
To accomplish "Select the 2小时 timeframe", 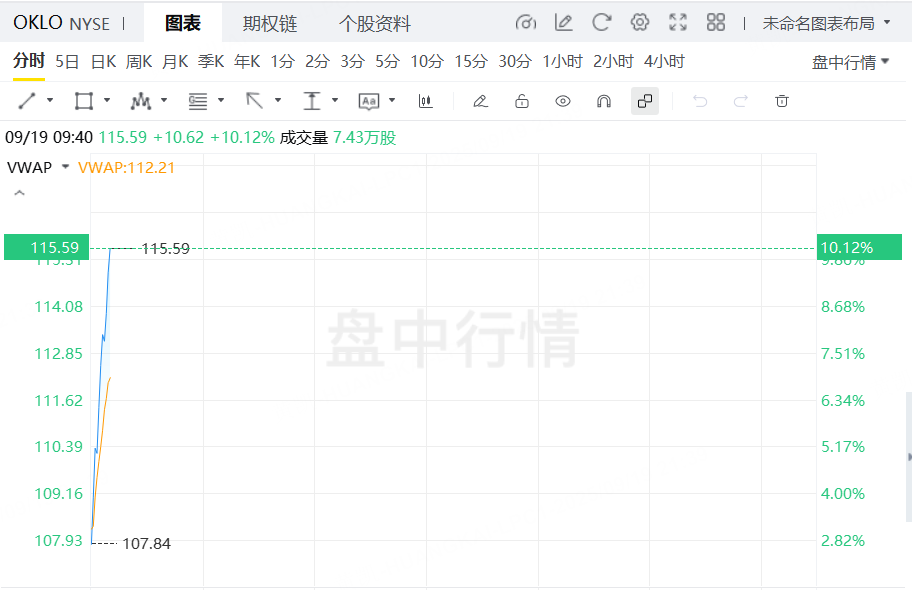I will point(613,61).
